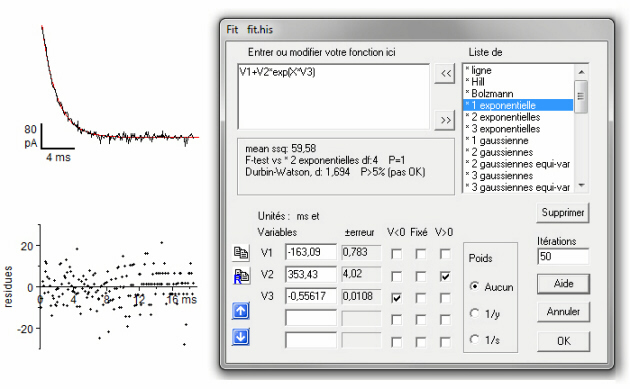Click the Durbin-Watson result line
The height and width of the screenshot is (389, 630).
point(335,172)
